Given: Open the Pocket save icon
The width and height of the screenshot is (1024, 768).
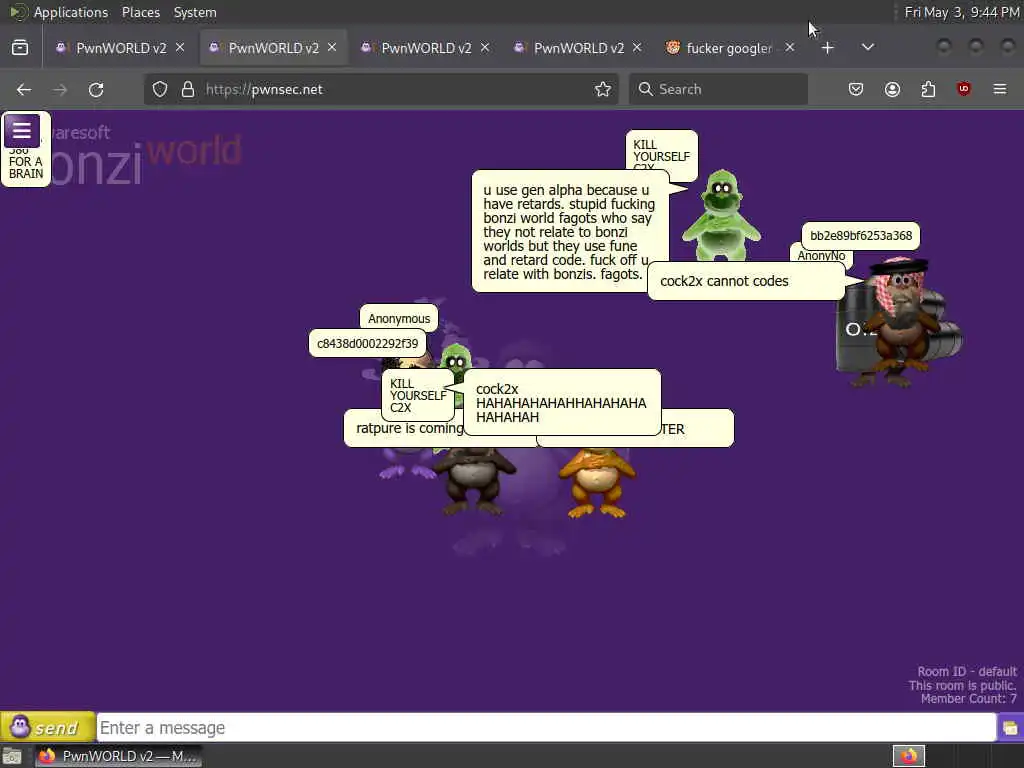Looking at the screenshot, I should pyautogui.click(x=856, y=89).
